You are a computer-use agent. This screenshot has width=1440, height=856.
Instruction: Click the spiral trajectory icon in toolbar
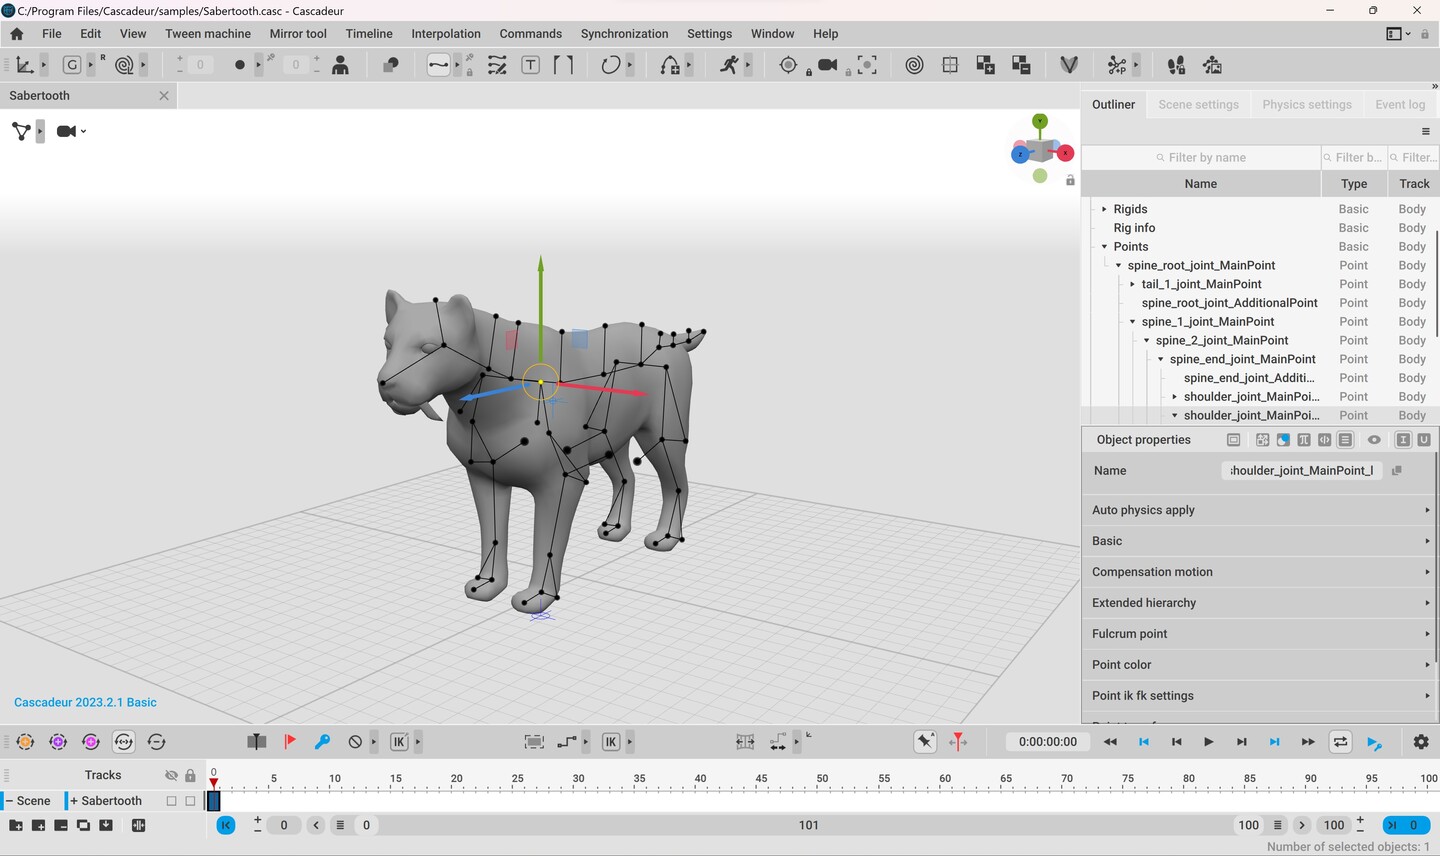pyautogui.click(x=914, y=66)
